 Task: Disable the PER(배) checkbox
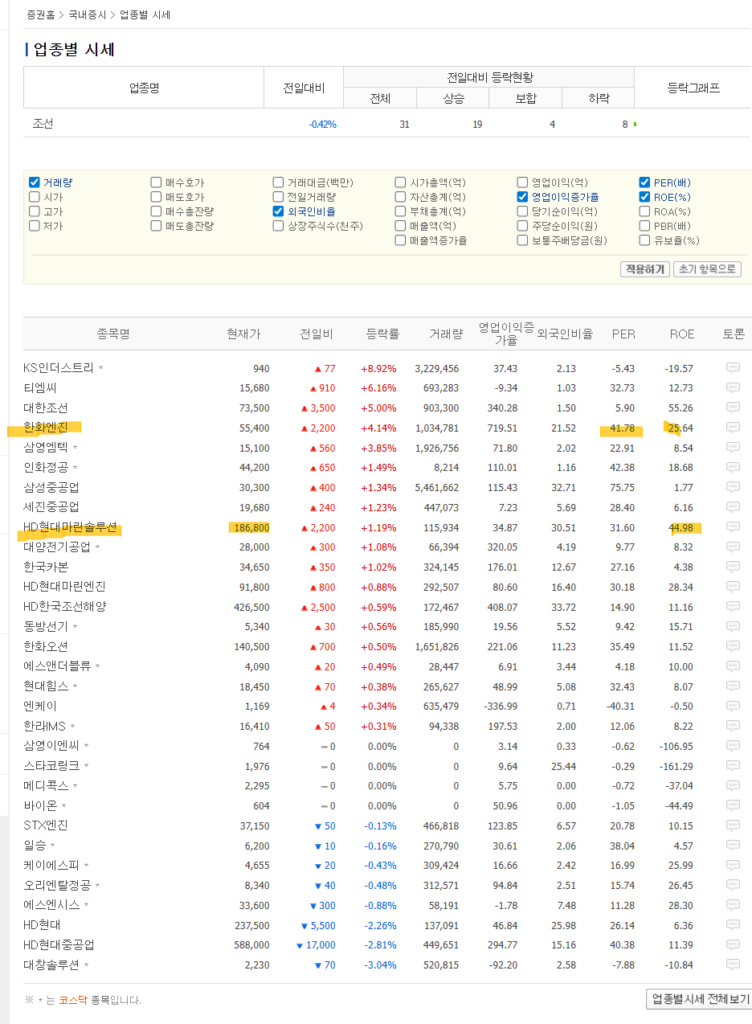(644, 183)
